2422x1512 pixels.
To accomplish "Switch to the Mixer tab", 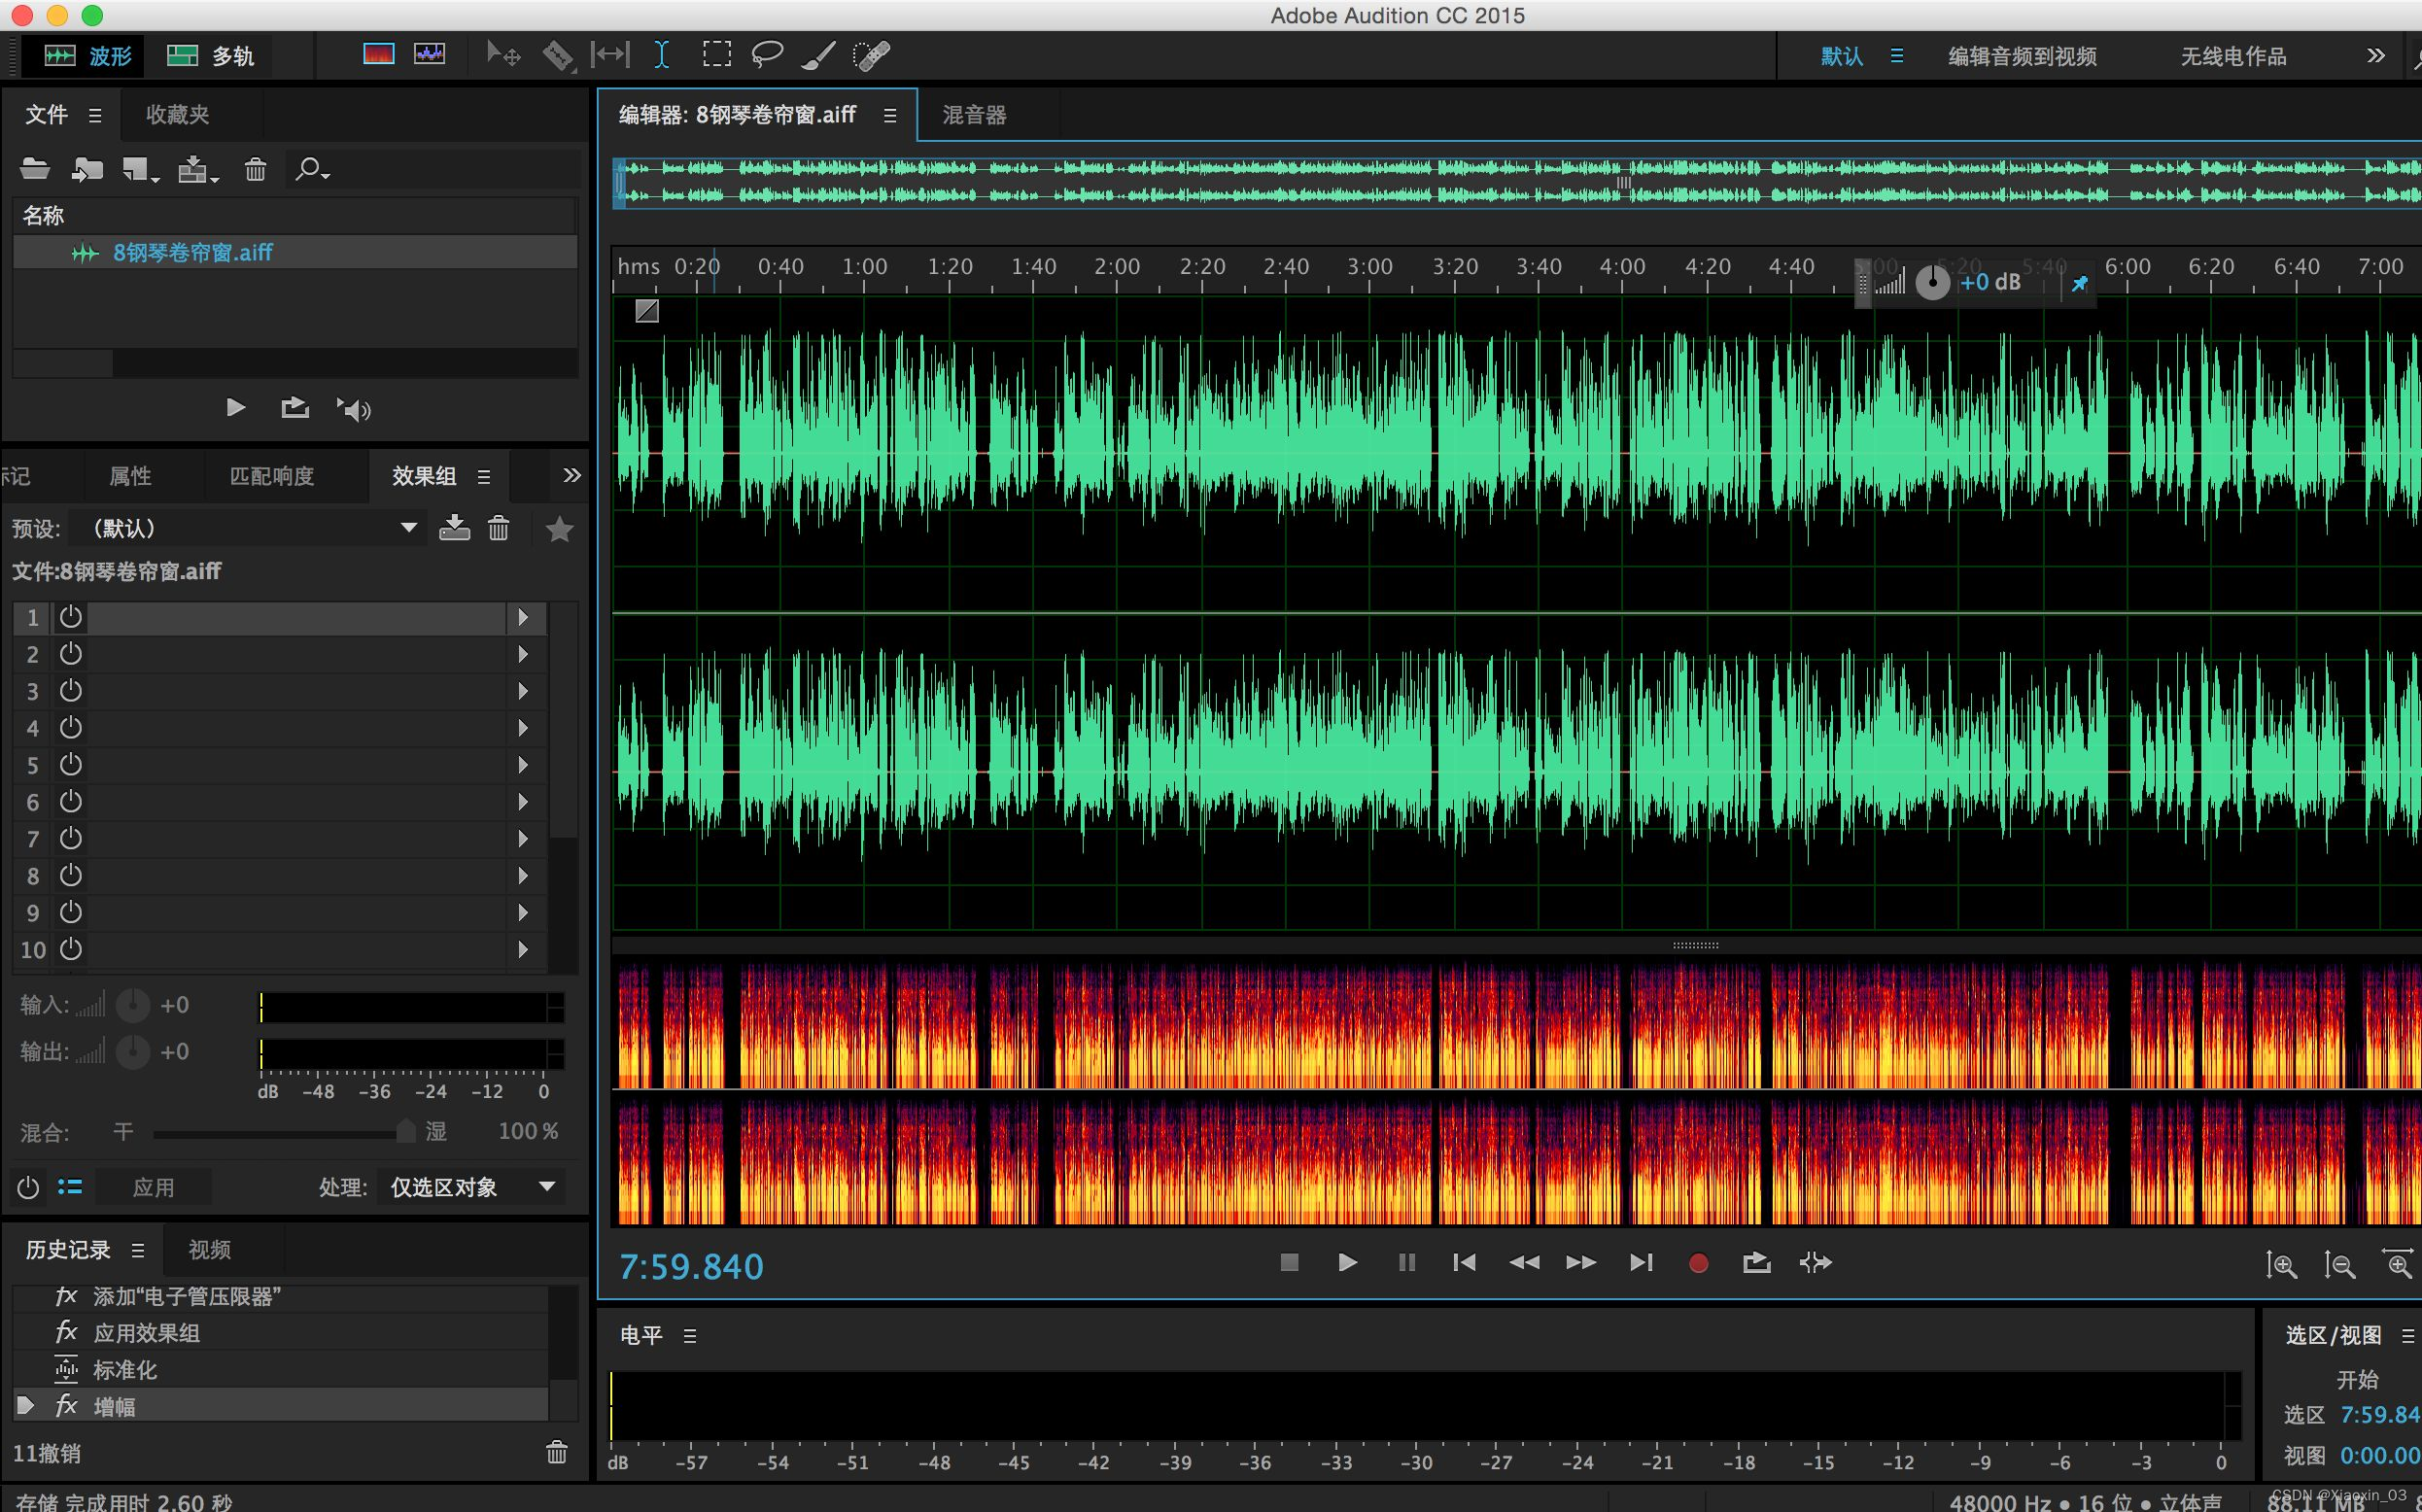I will coord(974,115).
